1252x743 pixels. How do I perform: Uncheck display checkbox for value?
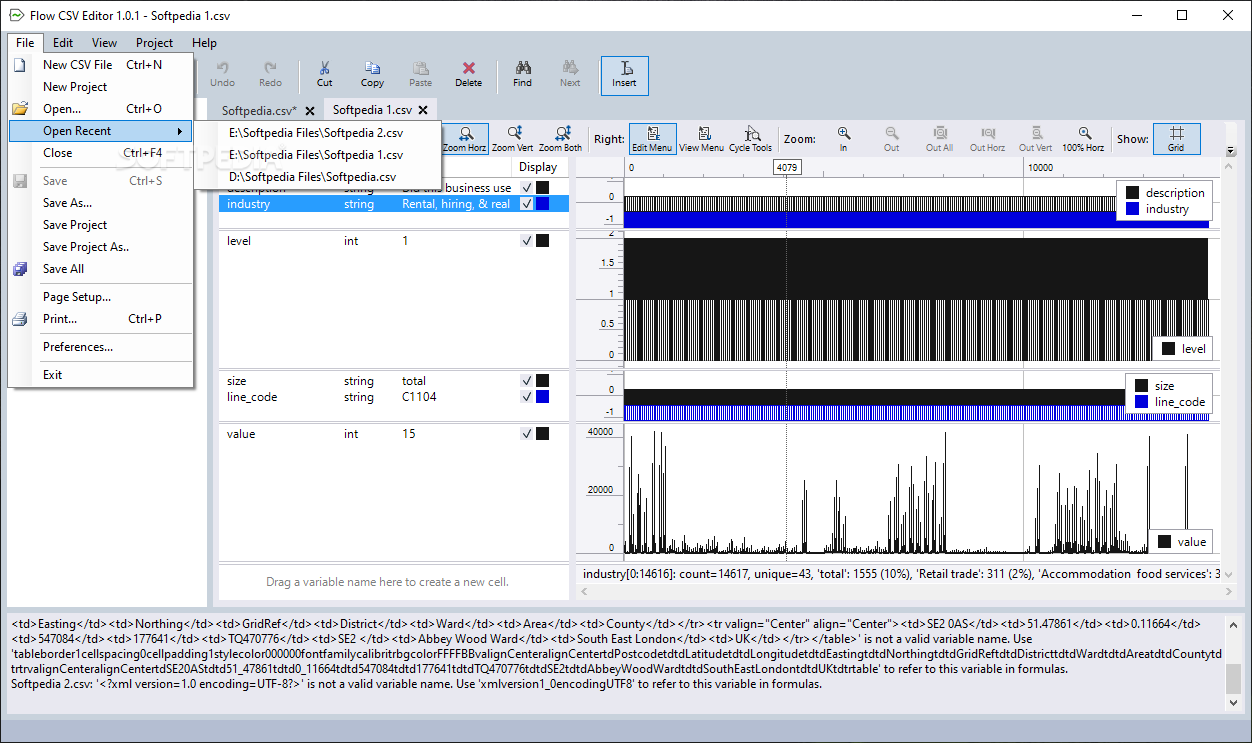point(527,434)
